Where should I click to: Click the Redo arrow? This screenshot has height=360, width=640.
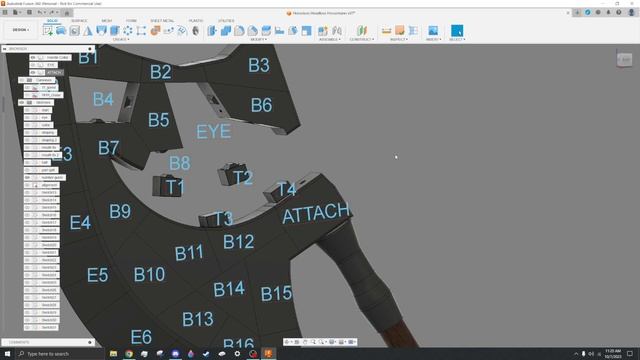pyautogui.click(x=52, y=13)
